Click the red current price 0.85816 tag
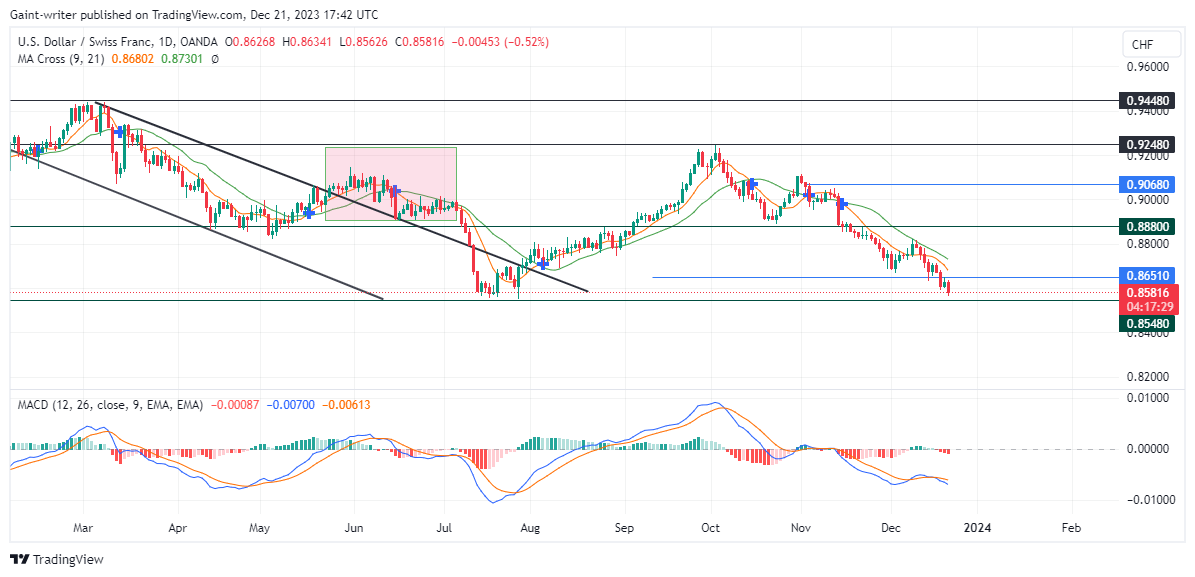The image size is (1195, 577). coord(1149,292)
